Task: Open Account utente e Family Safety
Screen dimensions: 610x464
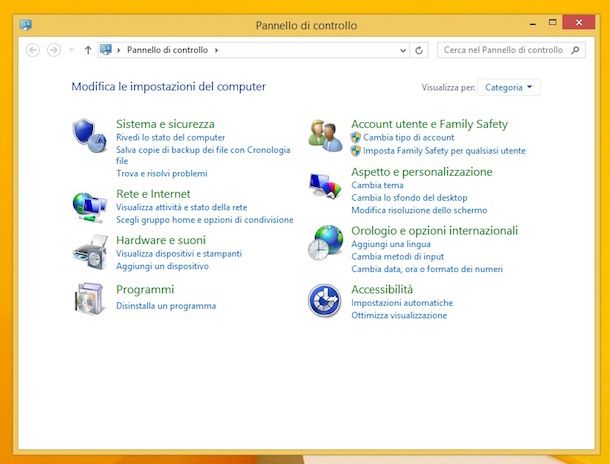Action: point(429,124)
